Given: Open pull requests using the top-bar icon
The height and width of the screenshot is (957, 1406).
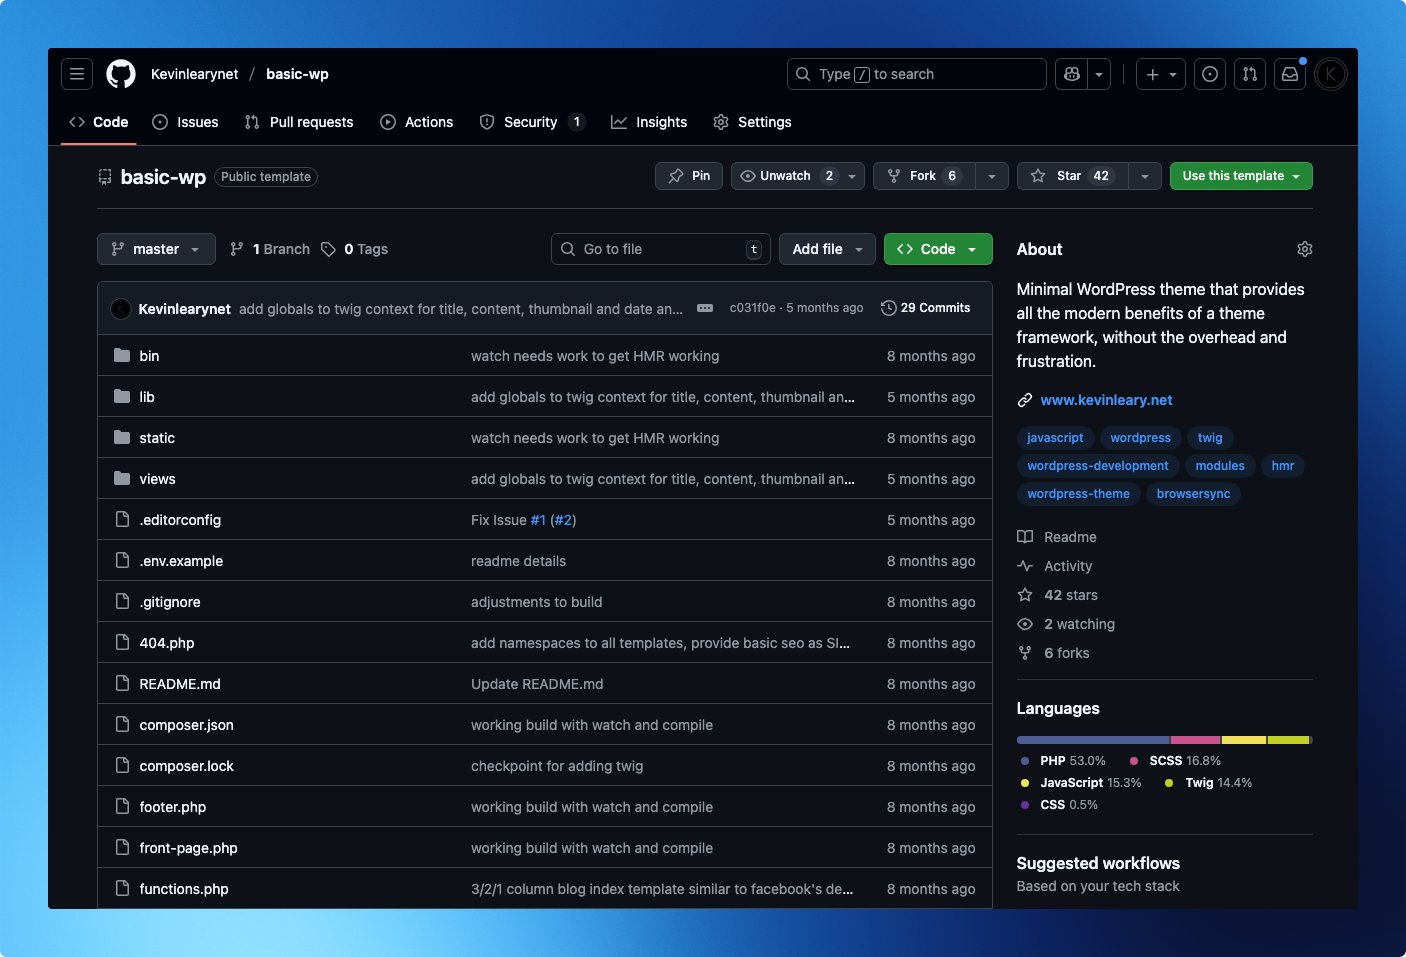Looking at the screenshot, I should tap(1250, 73).
